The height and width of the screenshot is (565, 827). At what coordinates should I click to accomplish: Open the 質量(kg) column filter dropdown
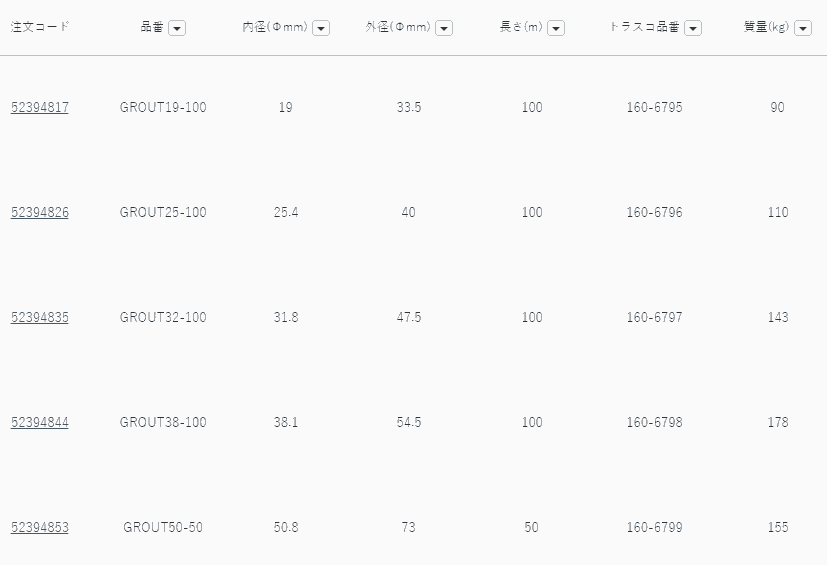[x=802, y=28]
